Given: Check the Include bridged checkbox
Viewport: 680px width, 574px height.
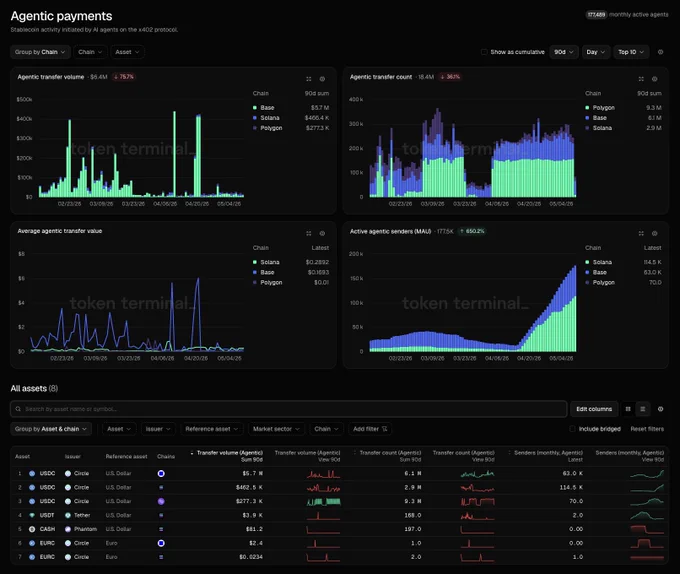Looking at the screenshot, I should point(572,429).
